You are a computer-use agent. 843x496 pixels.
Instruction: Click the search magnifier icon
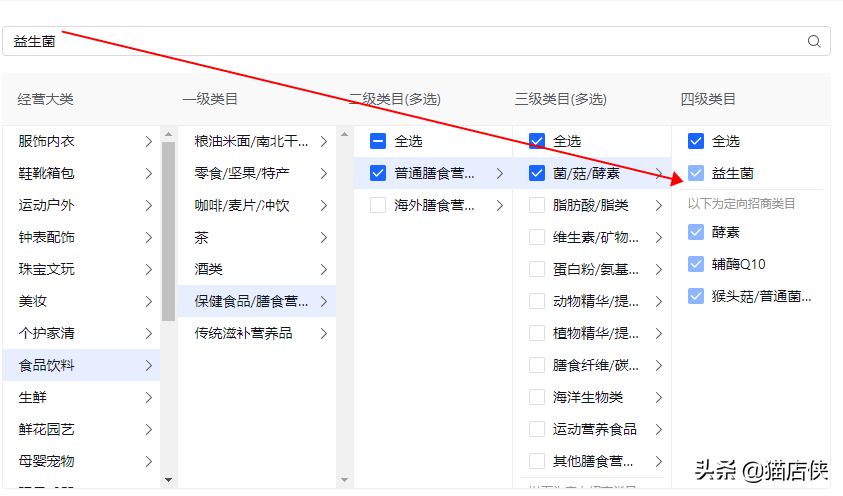pos(814,41)
